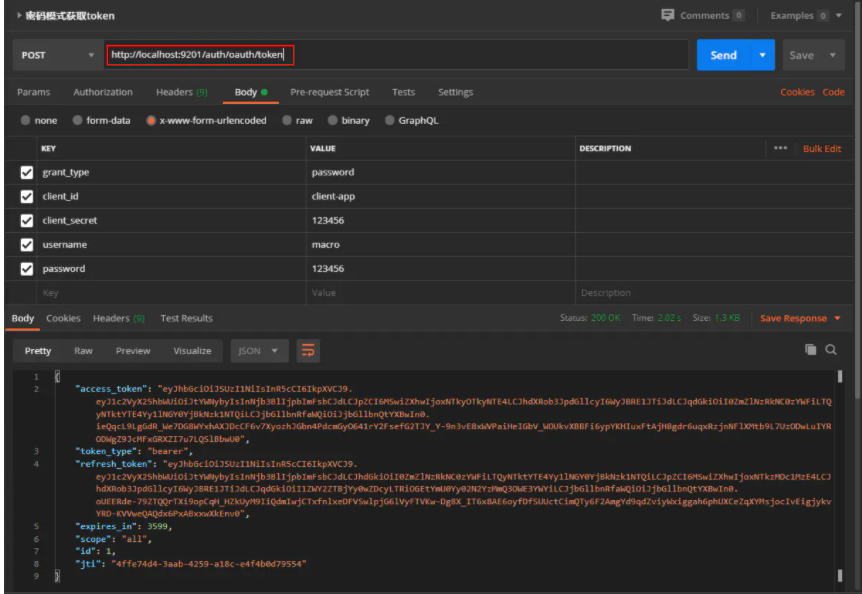The image size is (862, 594).
Task: Open the Test Results tab
Action: click(x=186, y=318)
